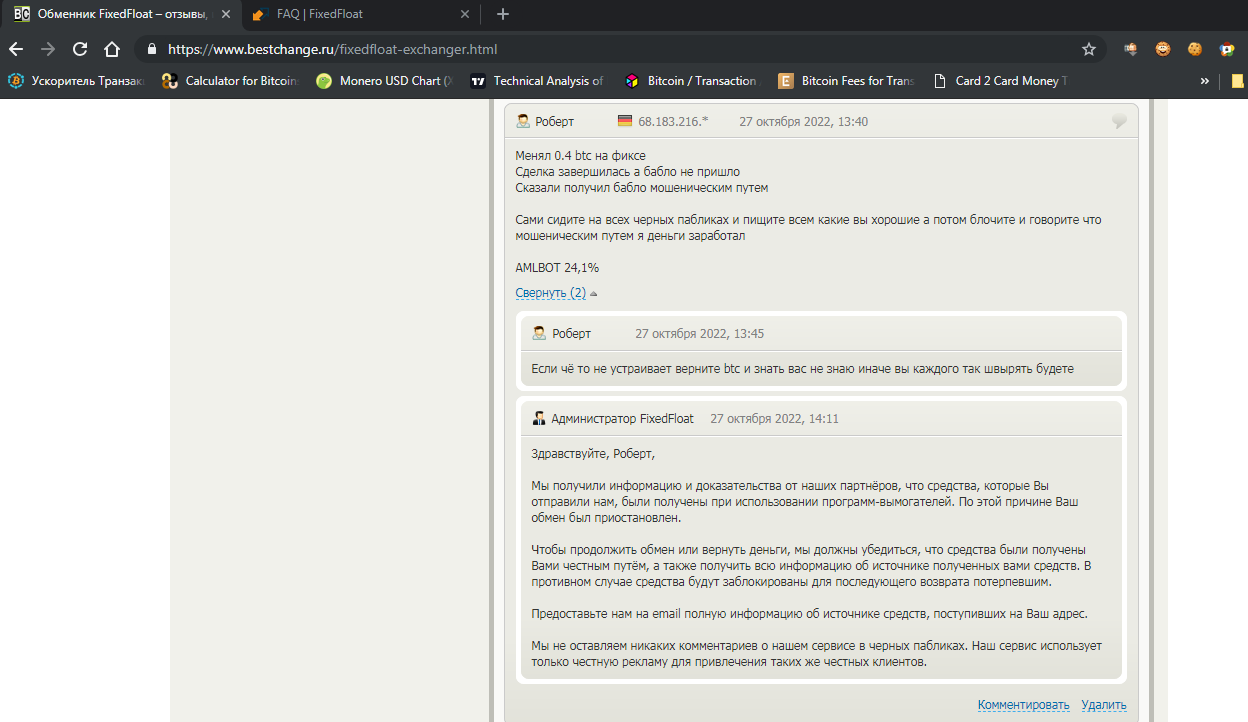The image size is (1248, 722).
Task: Focus the bestchange.ru address bar
Action: coord(620,49)
